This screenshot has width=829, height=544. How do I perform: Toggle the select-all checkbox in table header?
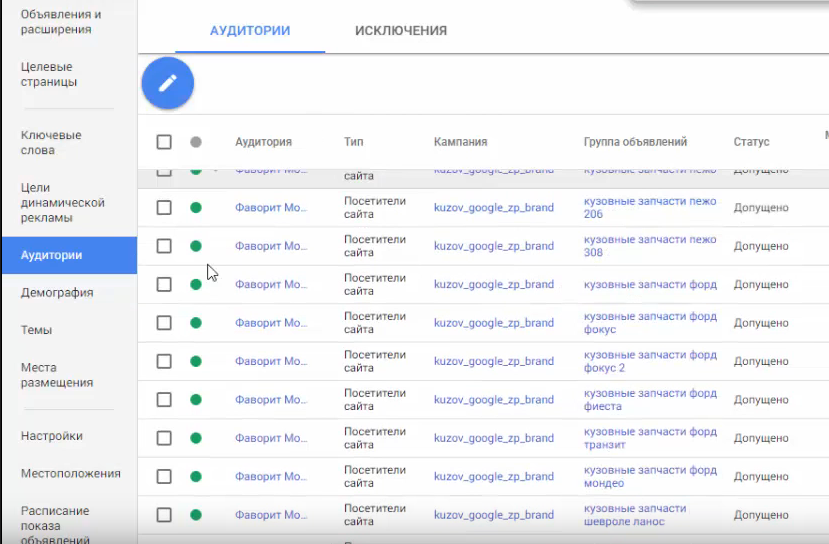tap(164, 142)
